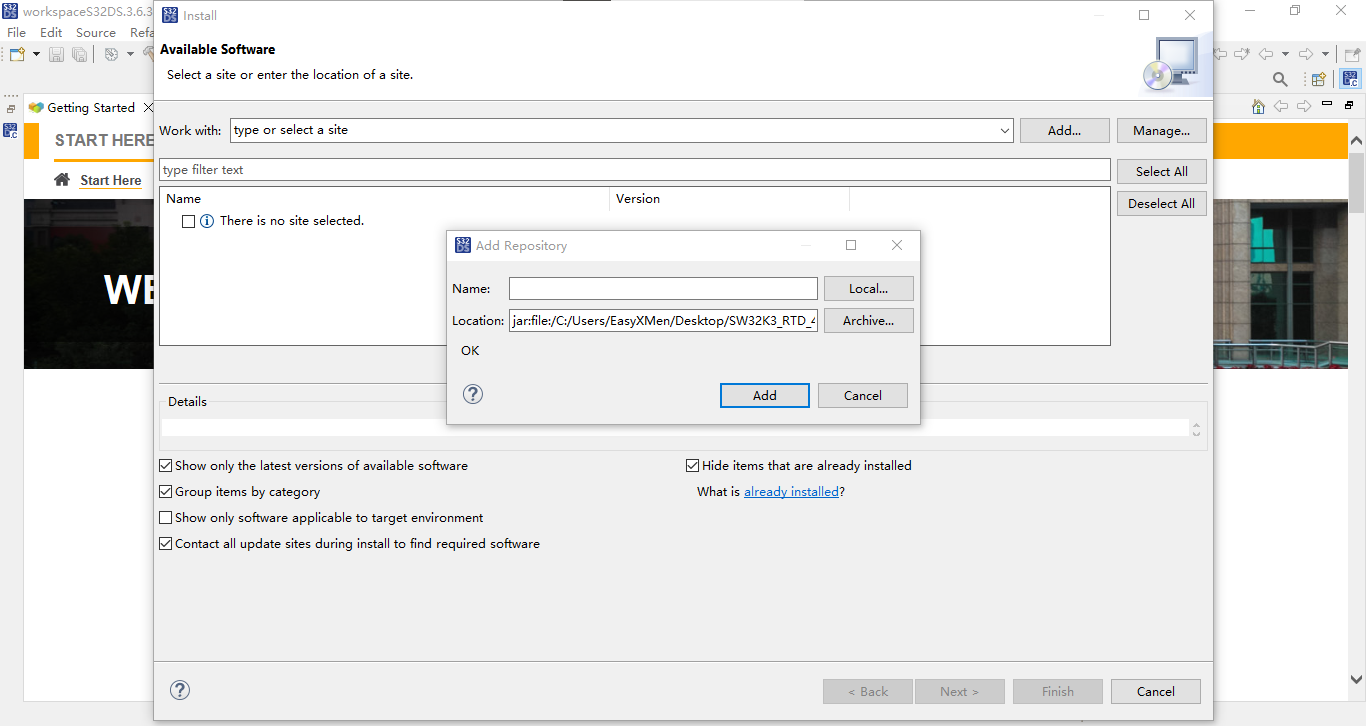Open the File menu
The width and height of the screenshot is (1366, 726).
coord(16,33)
